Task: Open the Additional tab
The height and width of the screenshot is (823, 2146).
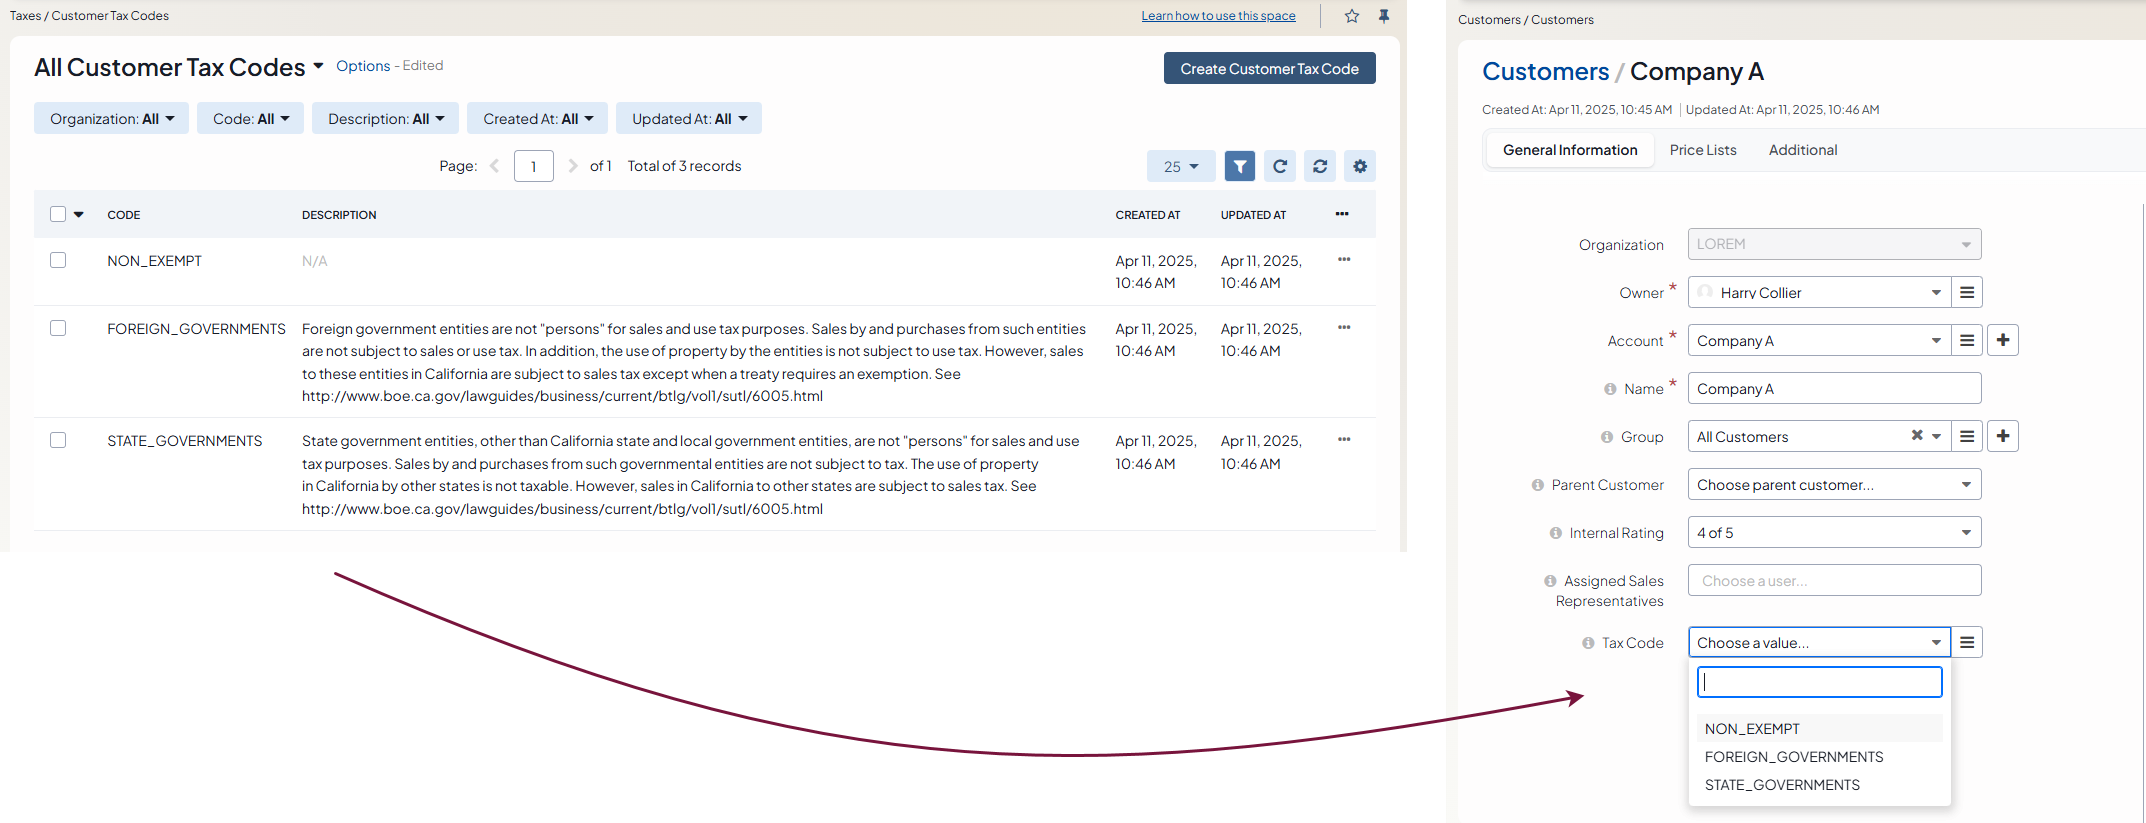Action: 1802,150
